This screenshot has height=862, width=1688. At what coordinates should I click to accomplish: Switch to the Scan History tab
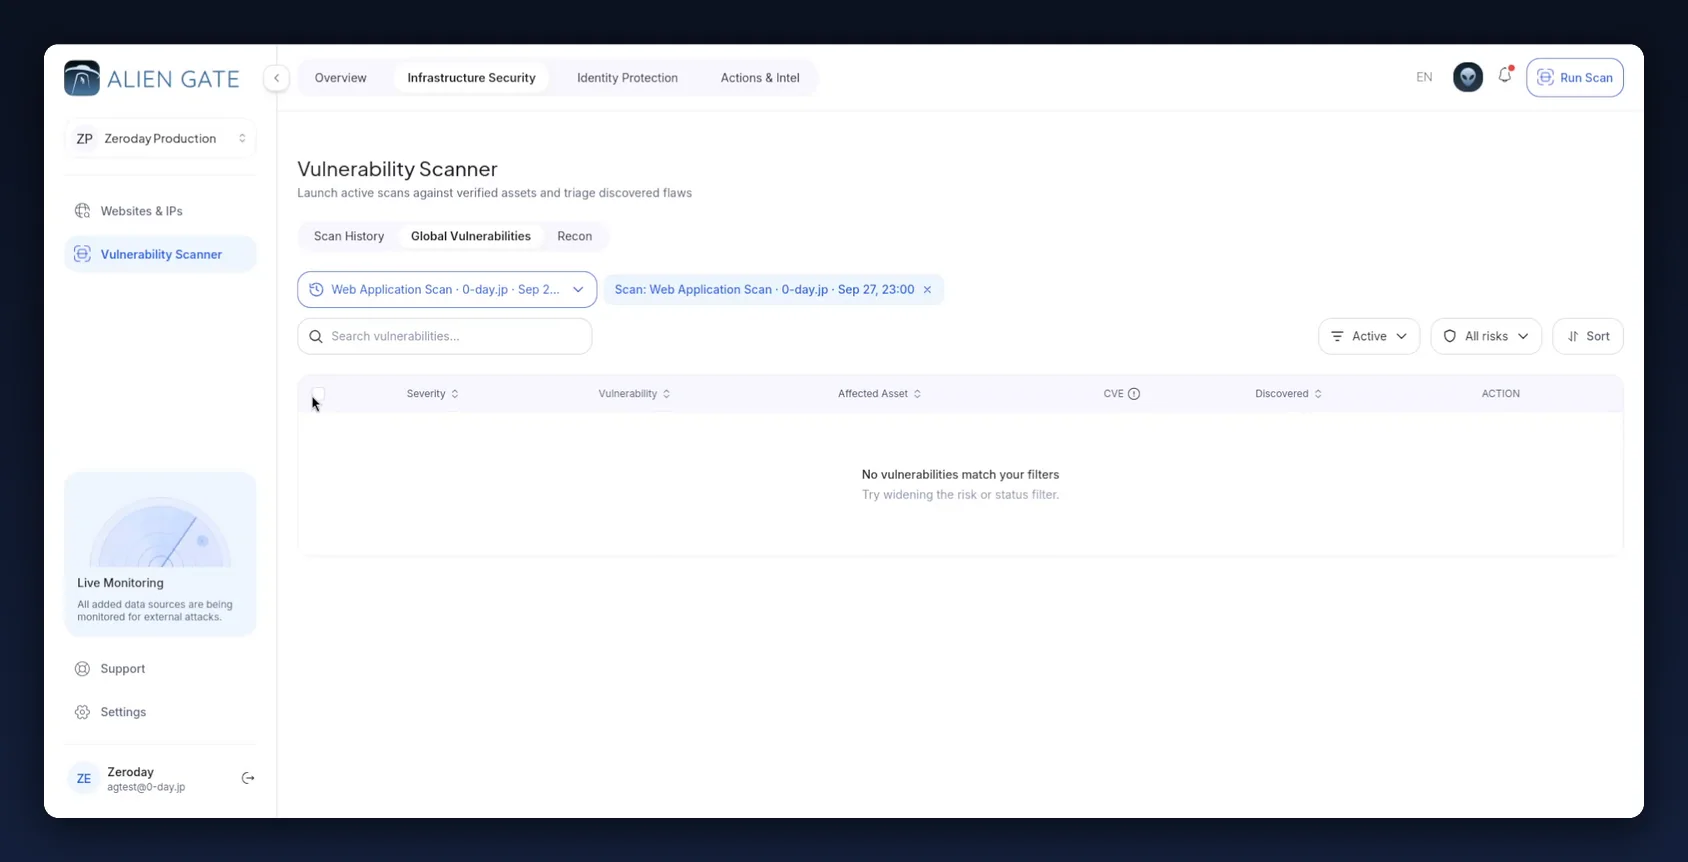click(348, 236)
